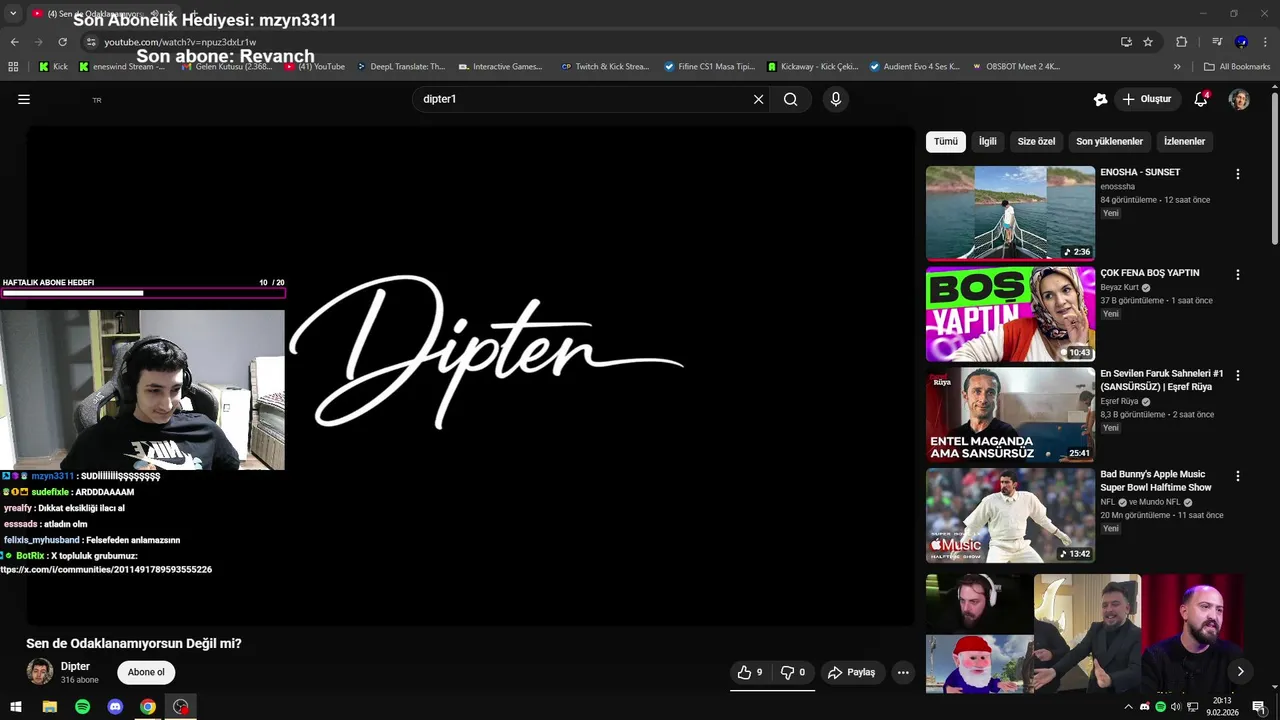The image size is (1280, 720).
Task: Open Discord from the taskbar
Action: [x=115, y=707]
